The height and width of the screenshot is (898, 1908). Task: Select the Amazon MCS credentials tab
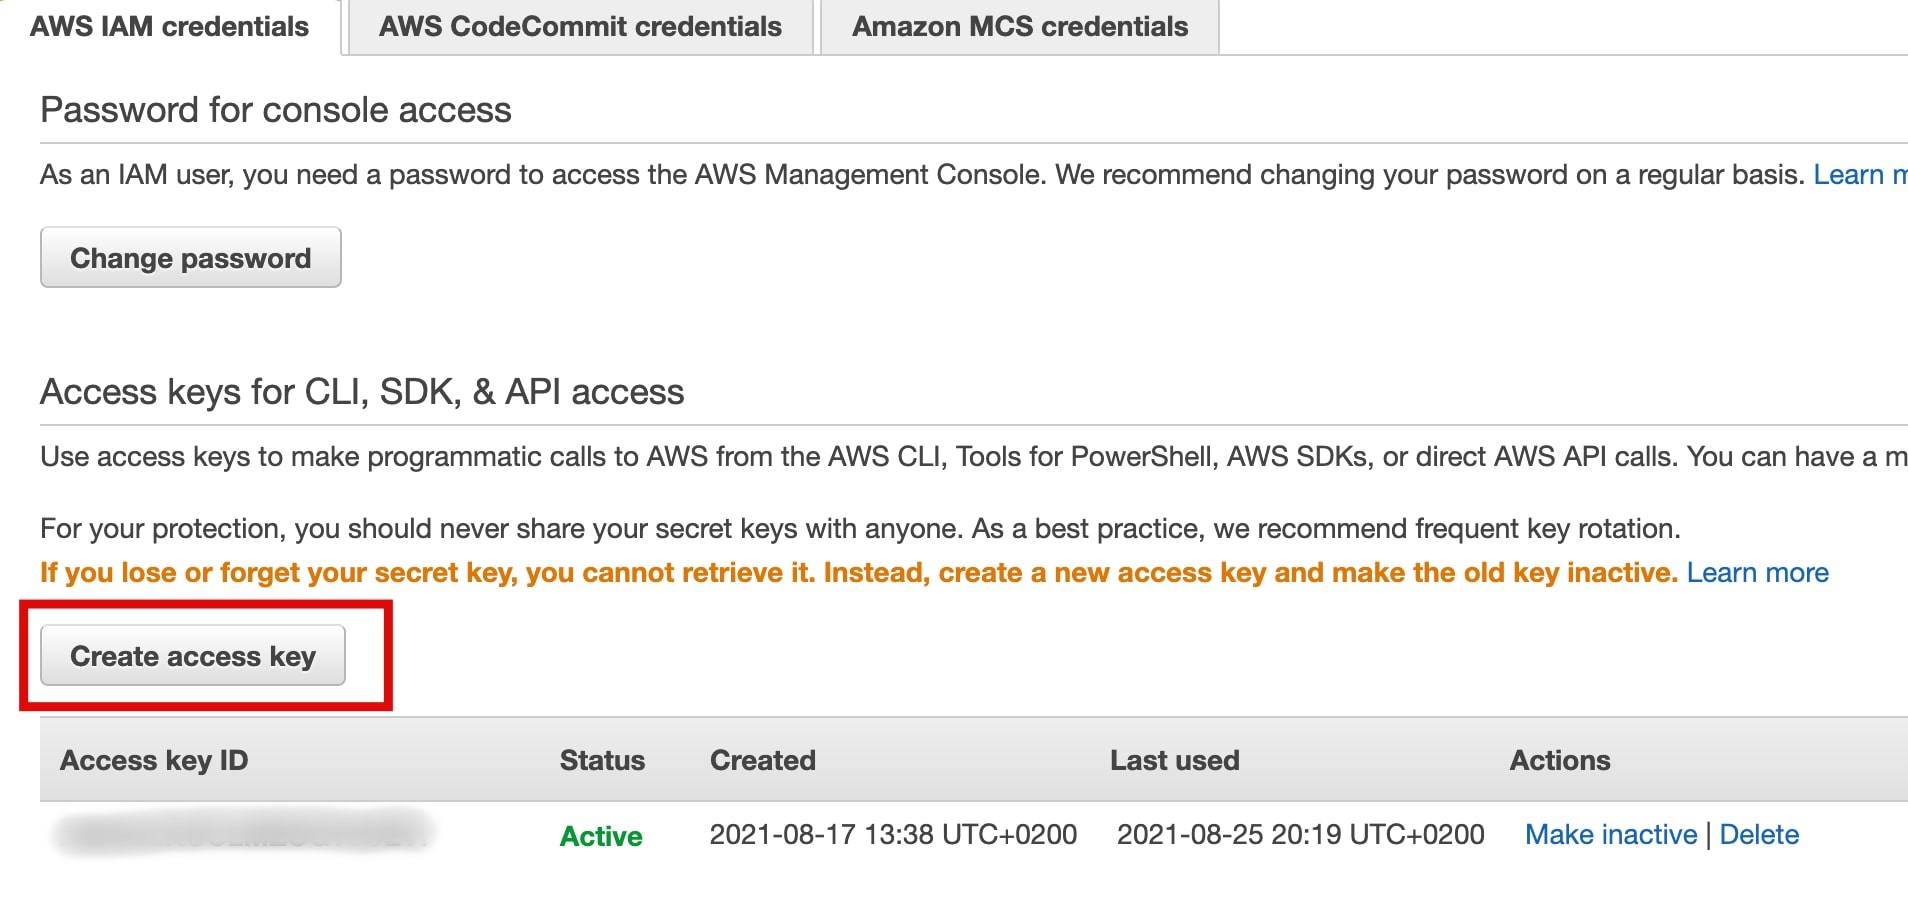click(x=1019, y=27)
